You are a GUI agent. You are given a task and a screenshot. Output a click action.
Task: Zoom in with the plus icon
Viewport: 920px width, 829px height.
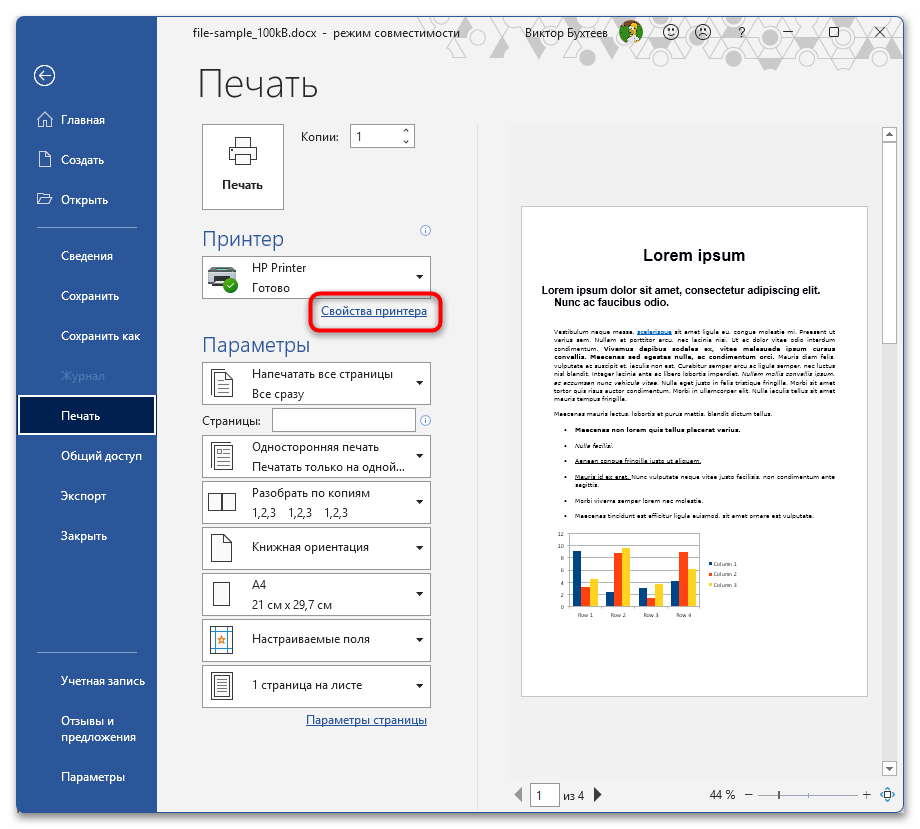tap(867, 795)
